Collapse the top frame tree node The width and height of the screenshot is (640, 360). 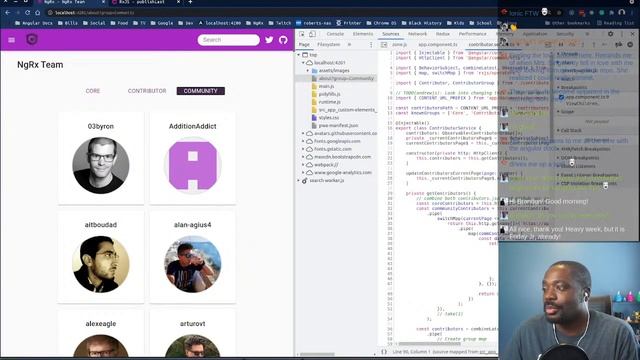click(299, 55)
